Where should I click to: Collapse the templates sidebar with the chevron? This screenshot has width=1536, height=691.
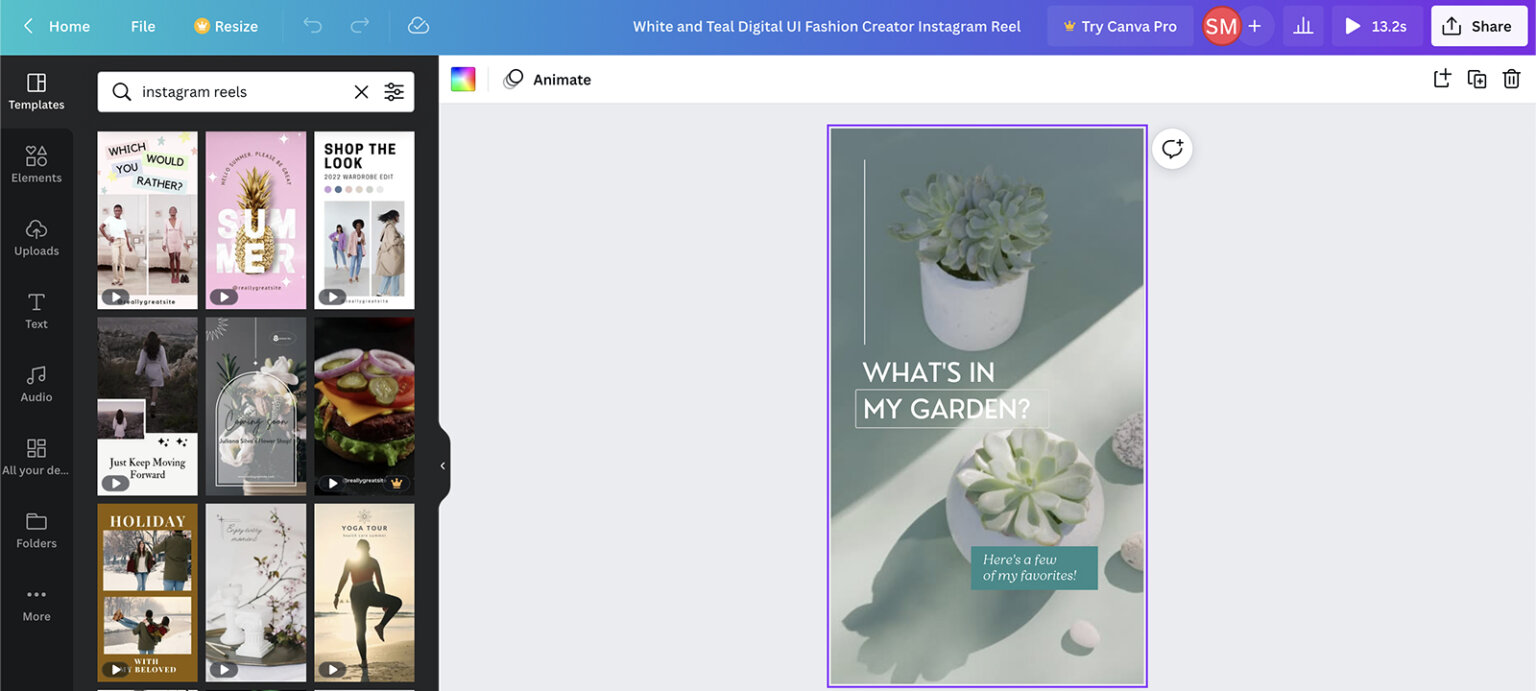pos(442,464)
